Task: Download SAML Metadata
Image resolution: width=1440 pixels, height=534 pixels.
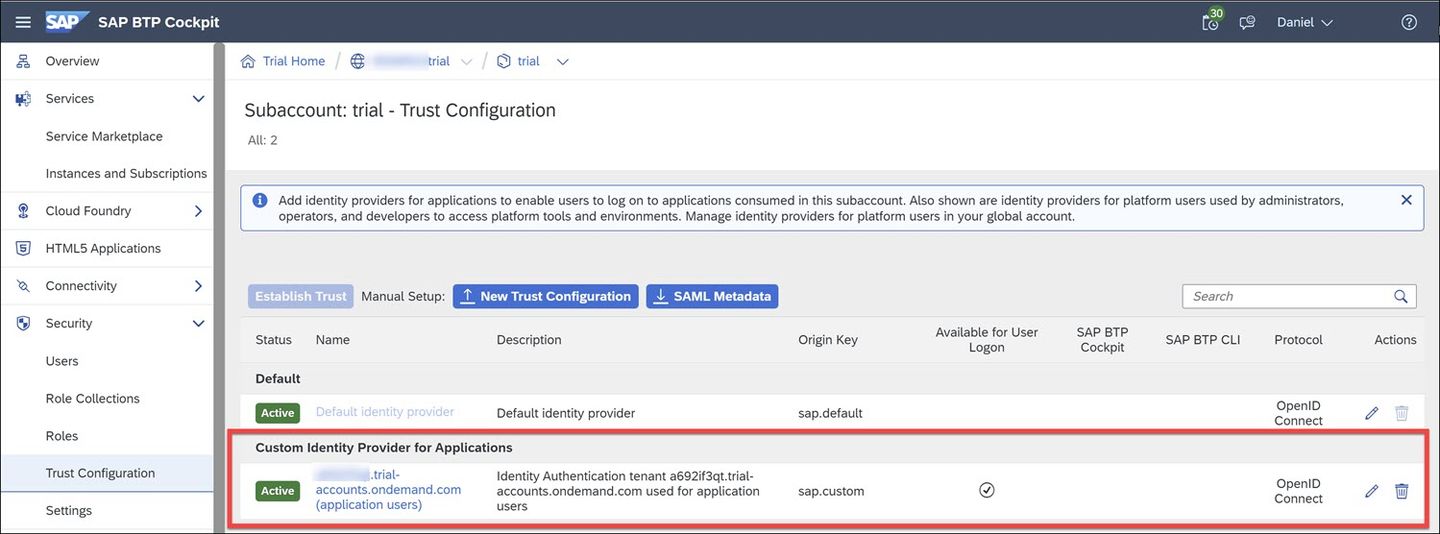Action: [x=712, y=296]
